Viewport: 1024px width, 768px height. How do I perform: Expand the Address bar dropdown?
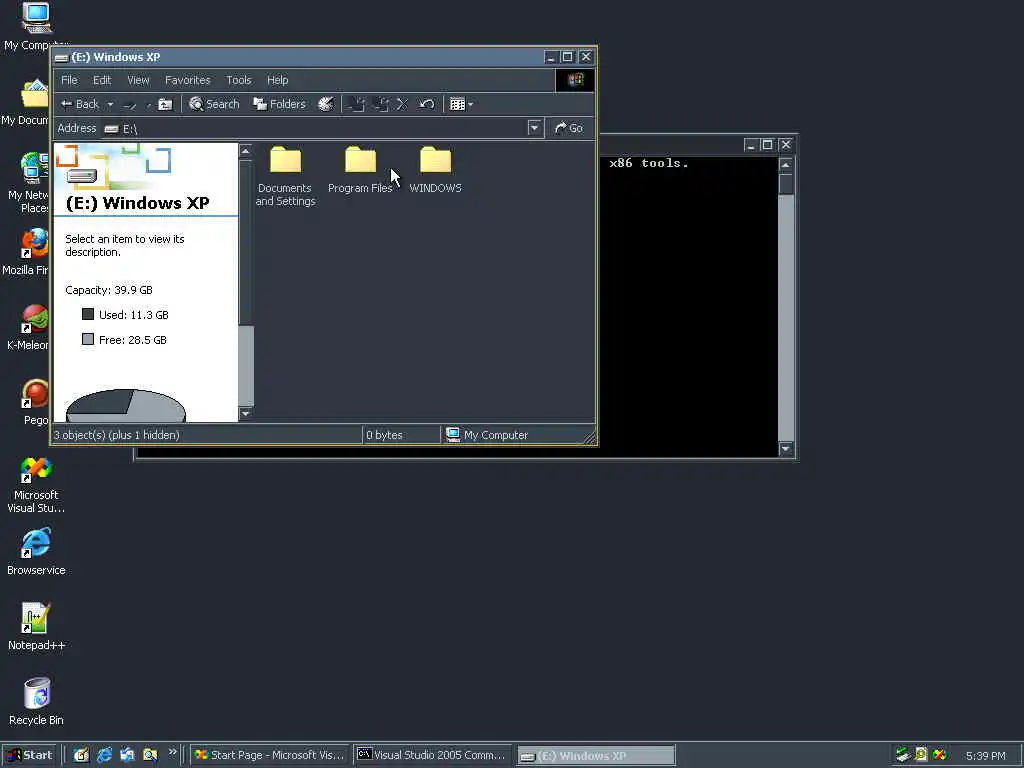[x=534, y=128]
